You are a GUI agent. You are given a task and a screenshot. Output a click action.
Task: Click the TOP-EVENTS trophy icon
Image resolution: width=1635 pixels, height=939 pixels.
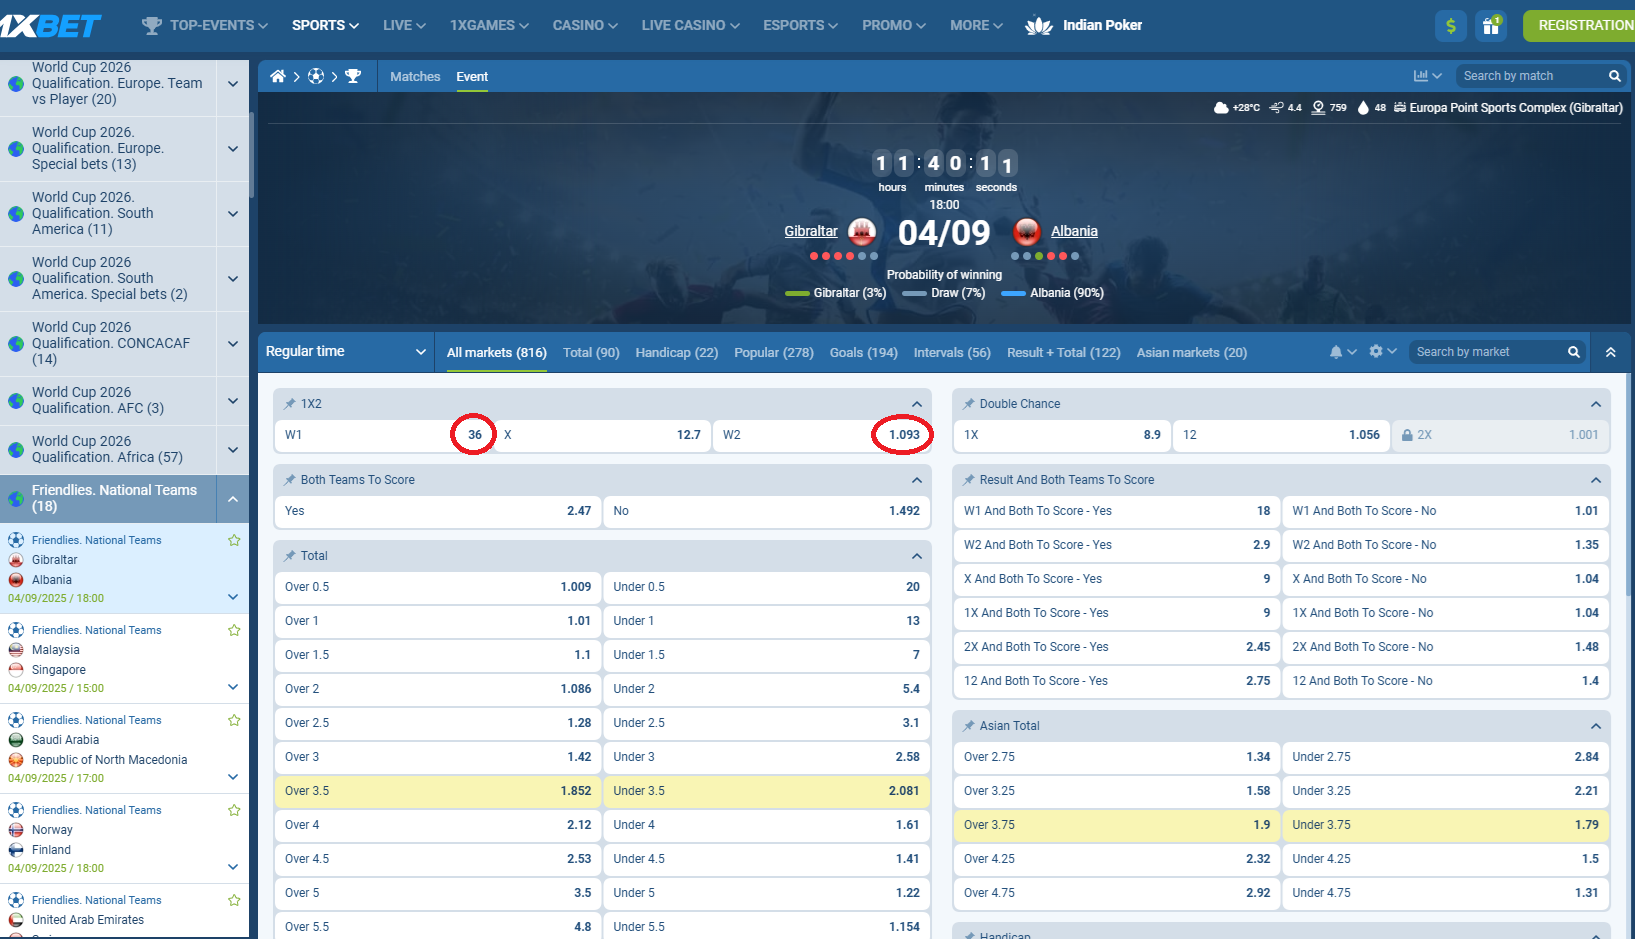(x=152, y=26)
